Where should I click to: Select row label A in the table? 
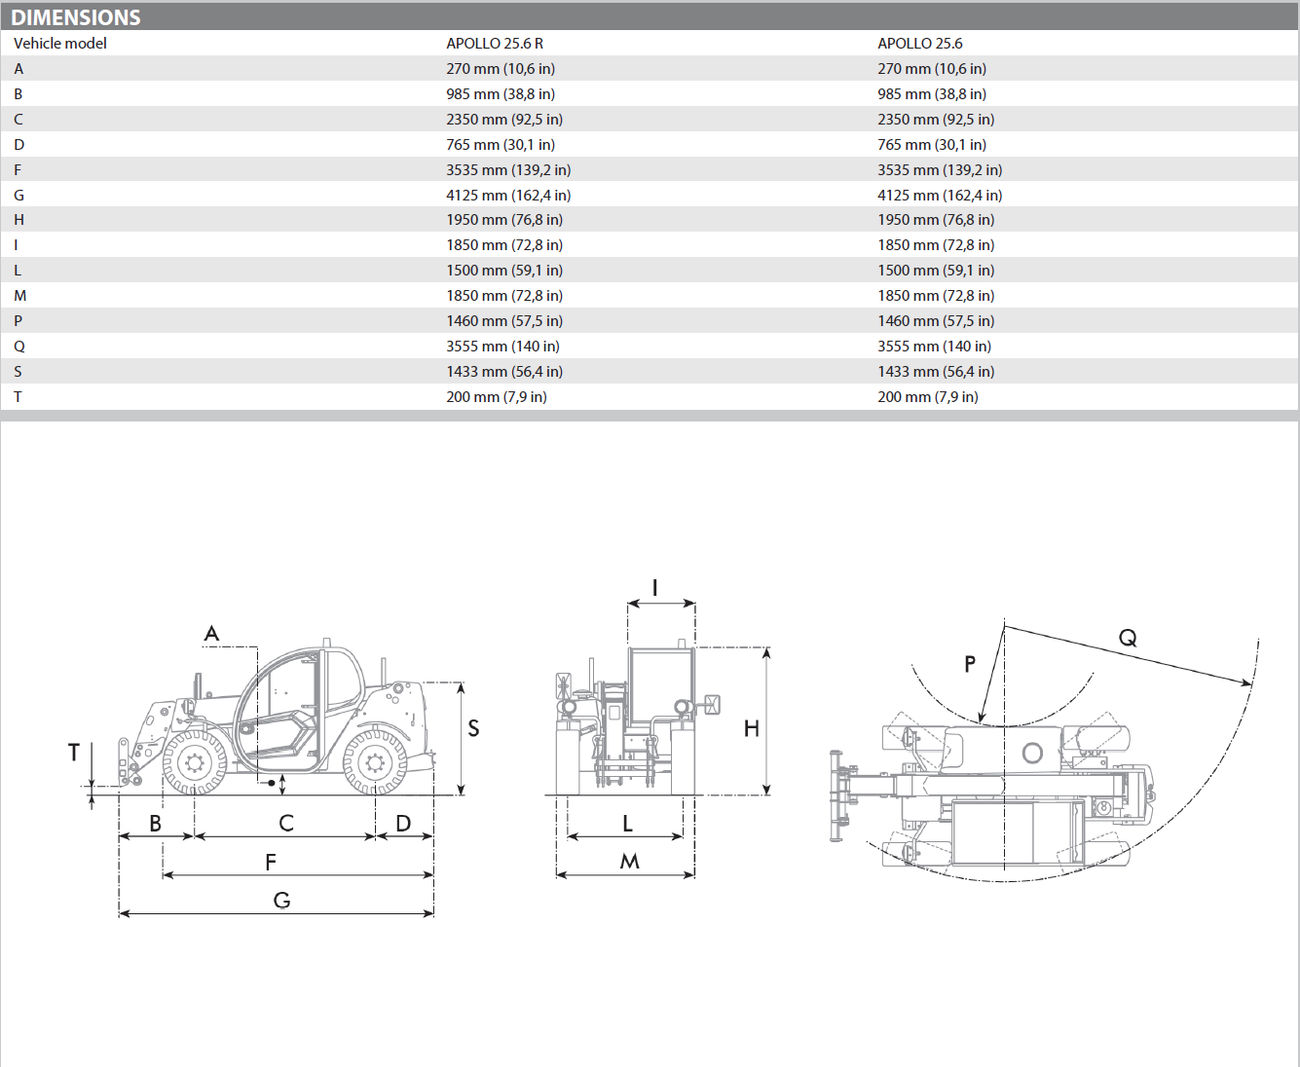coord(18,69)
